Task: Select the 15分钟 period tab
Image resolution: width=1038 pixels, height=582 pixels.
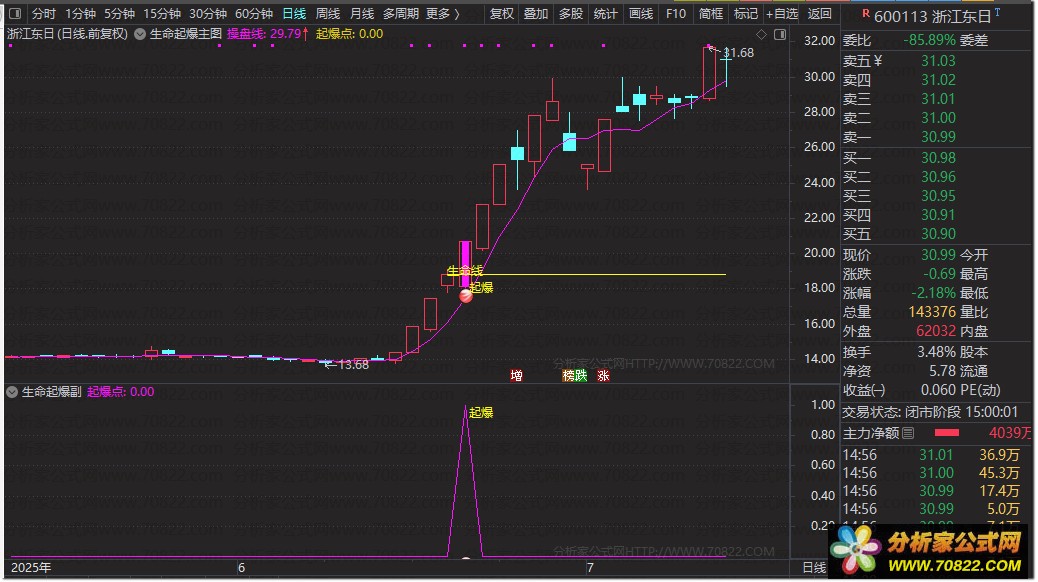Action: pyautogui.click(x=162, y=13)
